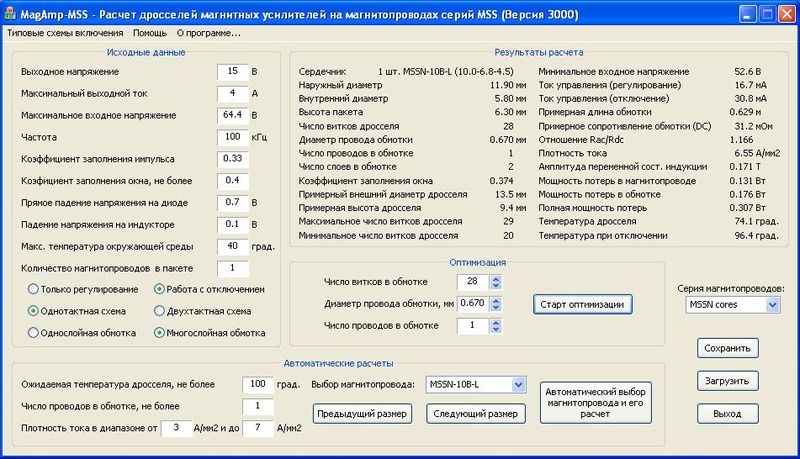Focus the Плотность тока lower limit field
The width and height of the screenshot is (800, 459).
(177, 428)
